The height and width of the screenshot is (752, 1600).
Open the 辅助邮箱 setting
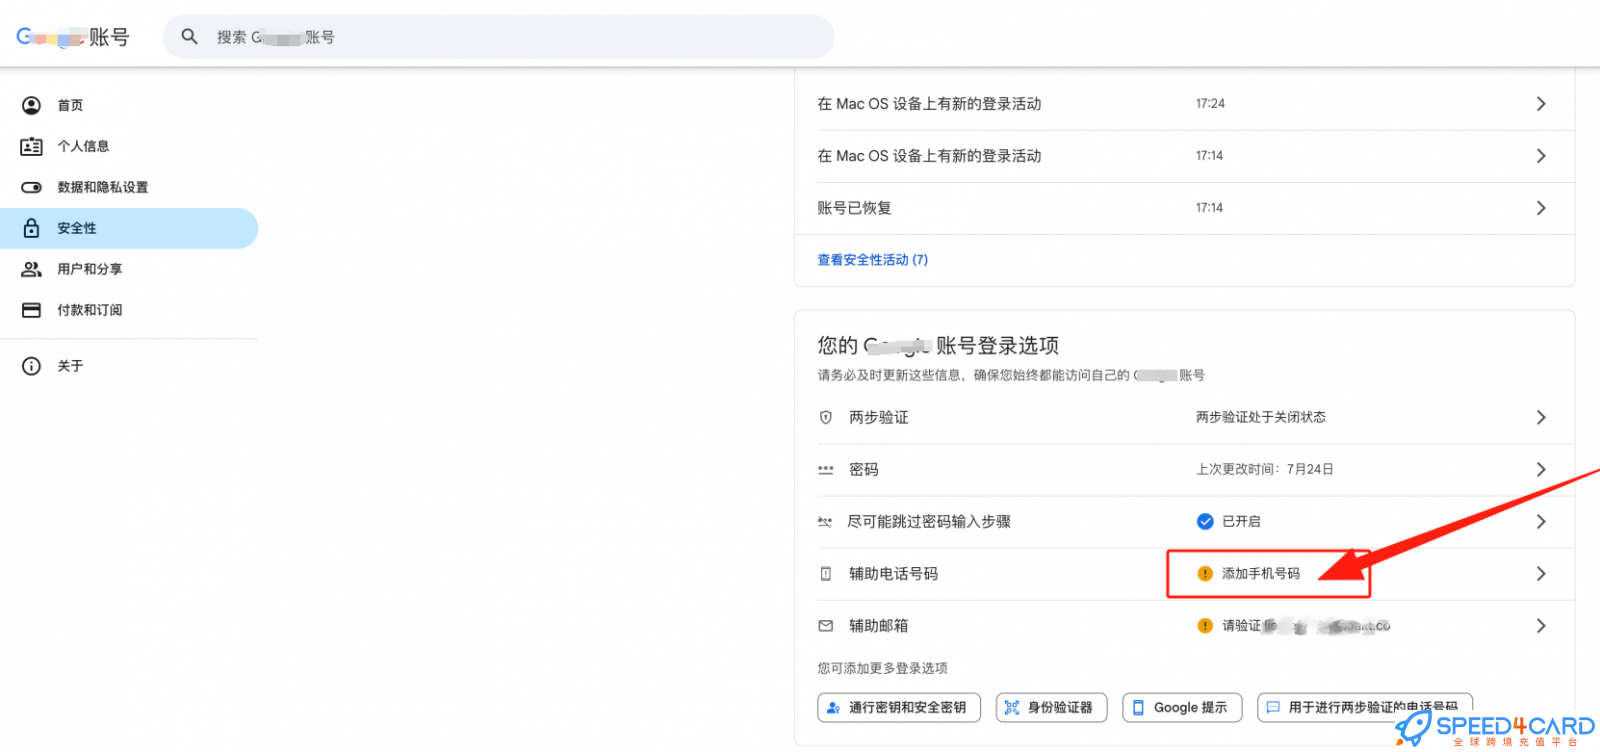(1184, 626)
